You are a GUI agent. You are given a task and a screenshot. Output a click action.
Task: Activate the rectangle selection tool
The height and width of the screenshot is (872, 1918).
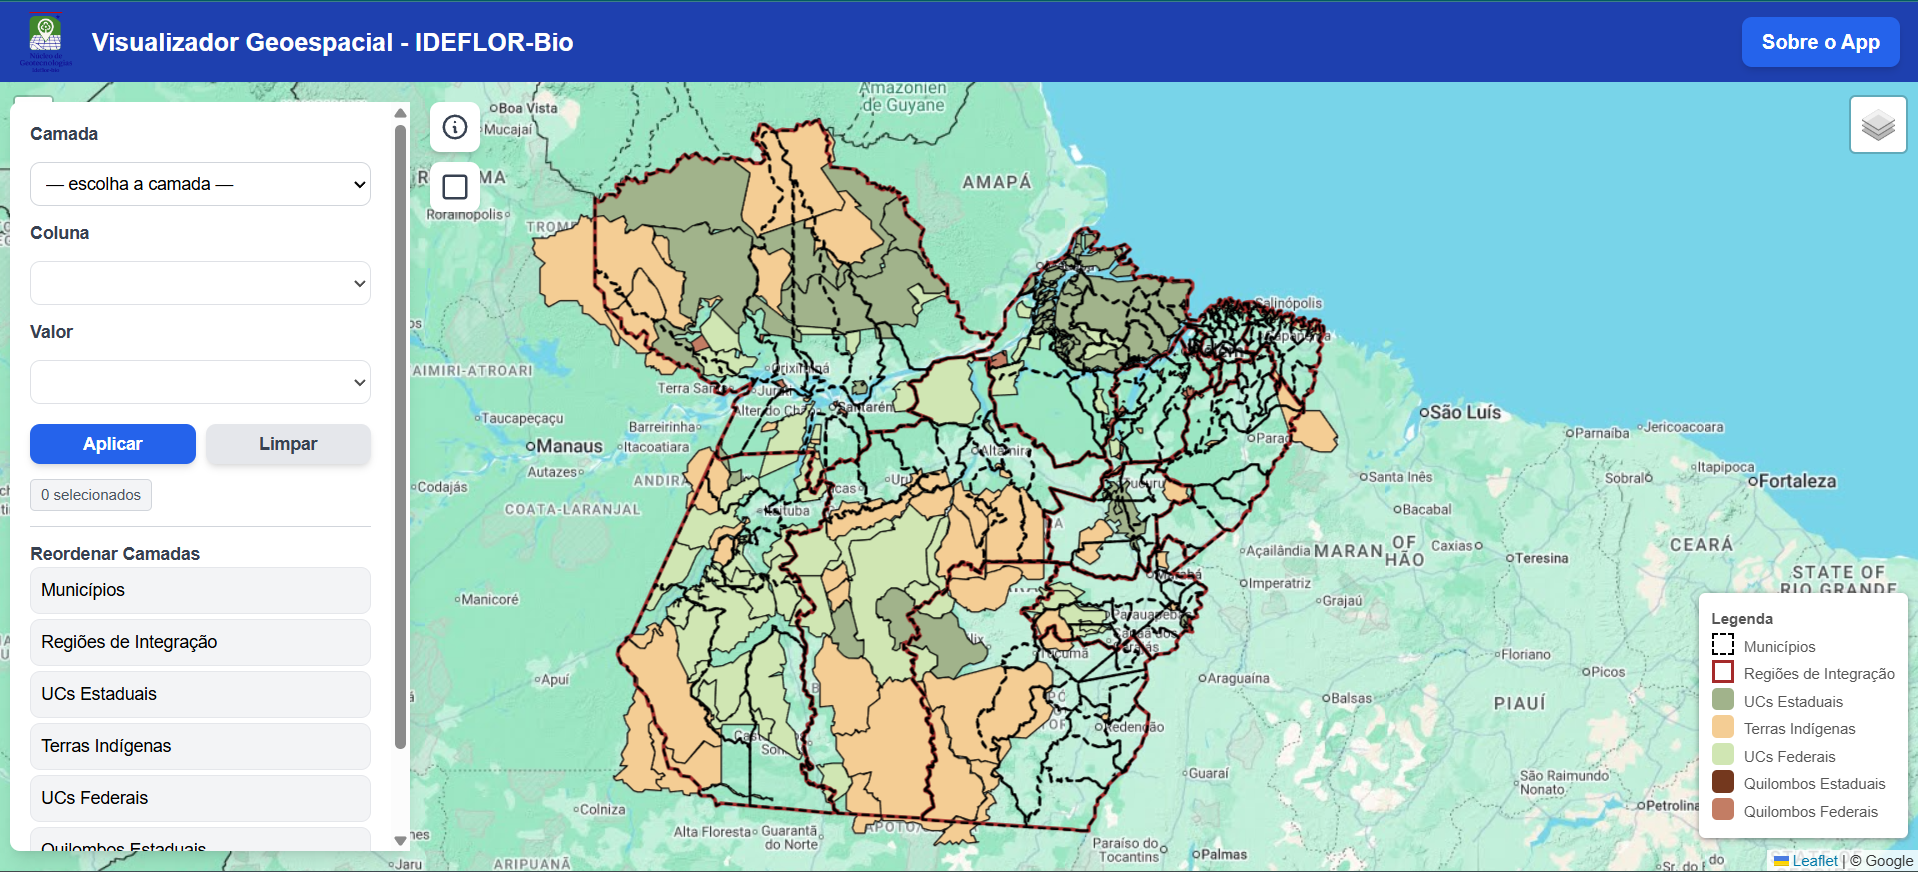click(455, 187)
